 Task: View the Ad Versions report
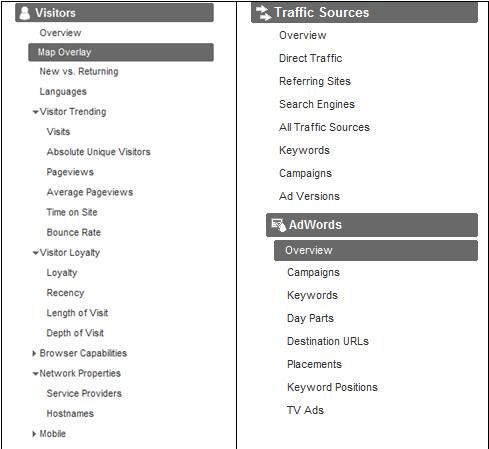(310, 196)
